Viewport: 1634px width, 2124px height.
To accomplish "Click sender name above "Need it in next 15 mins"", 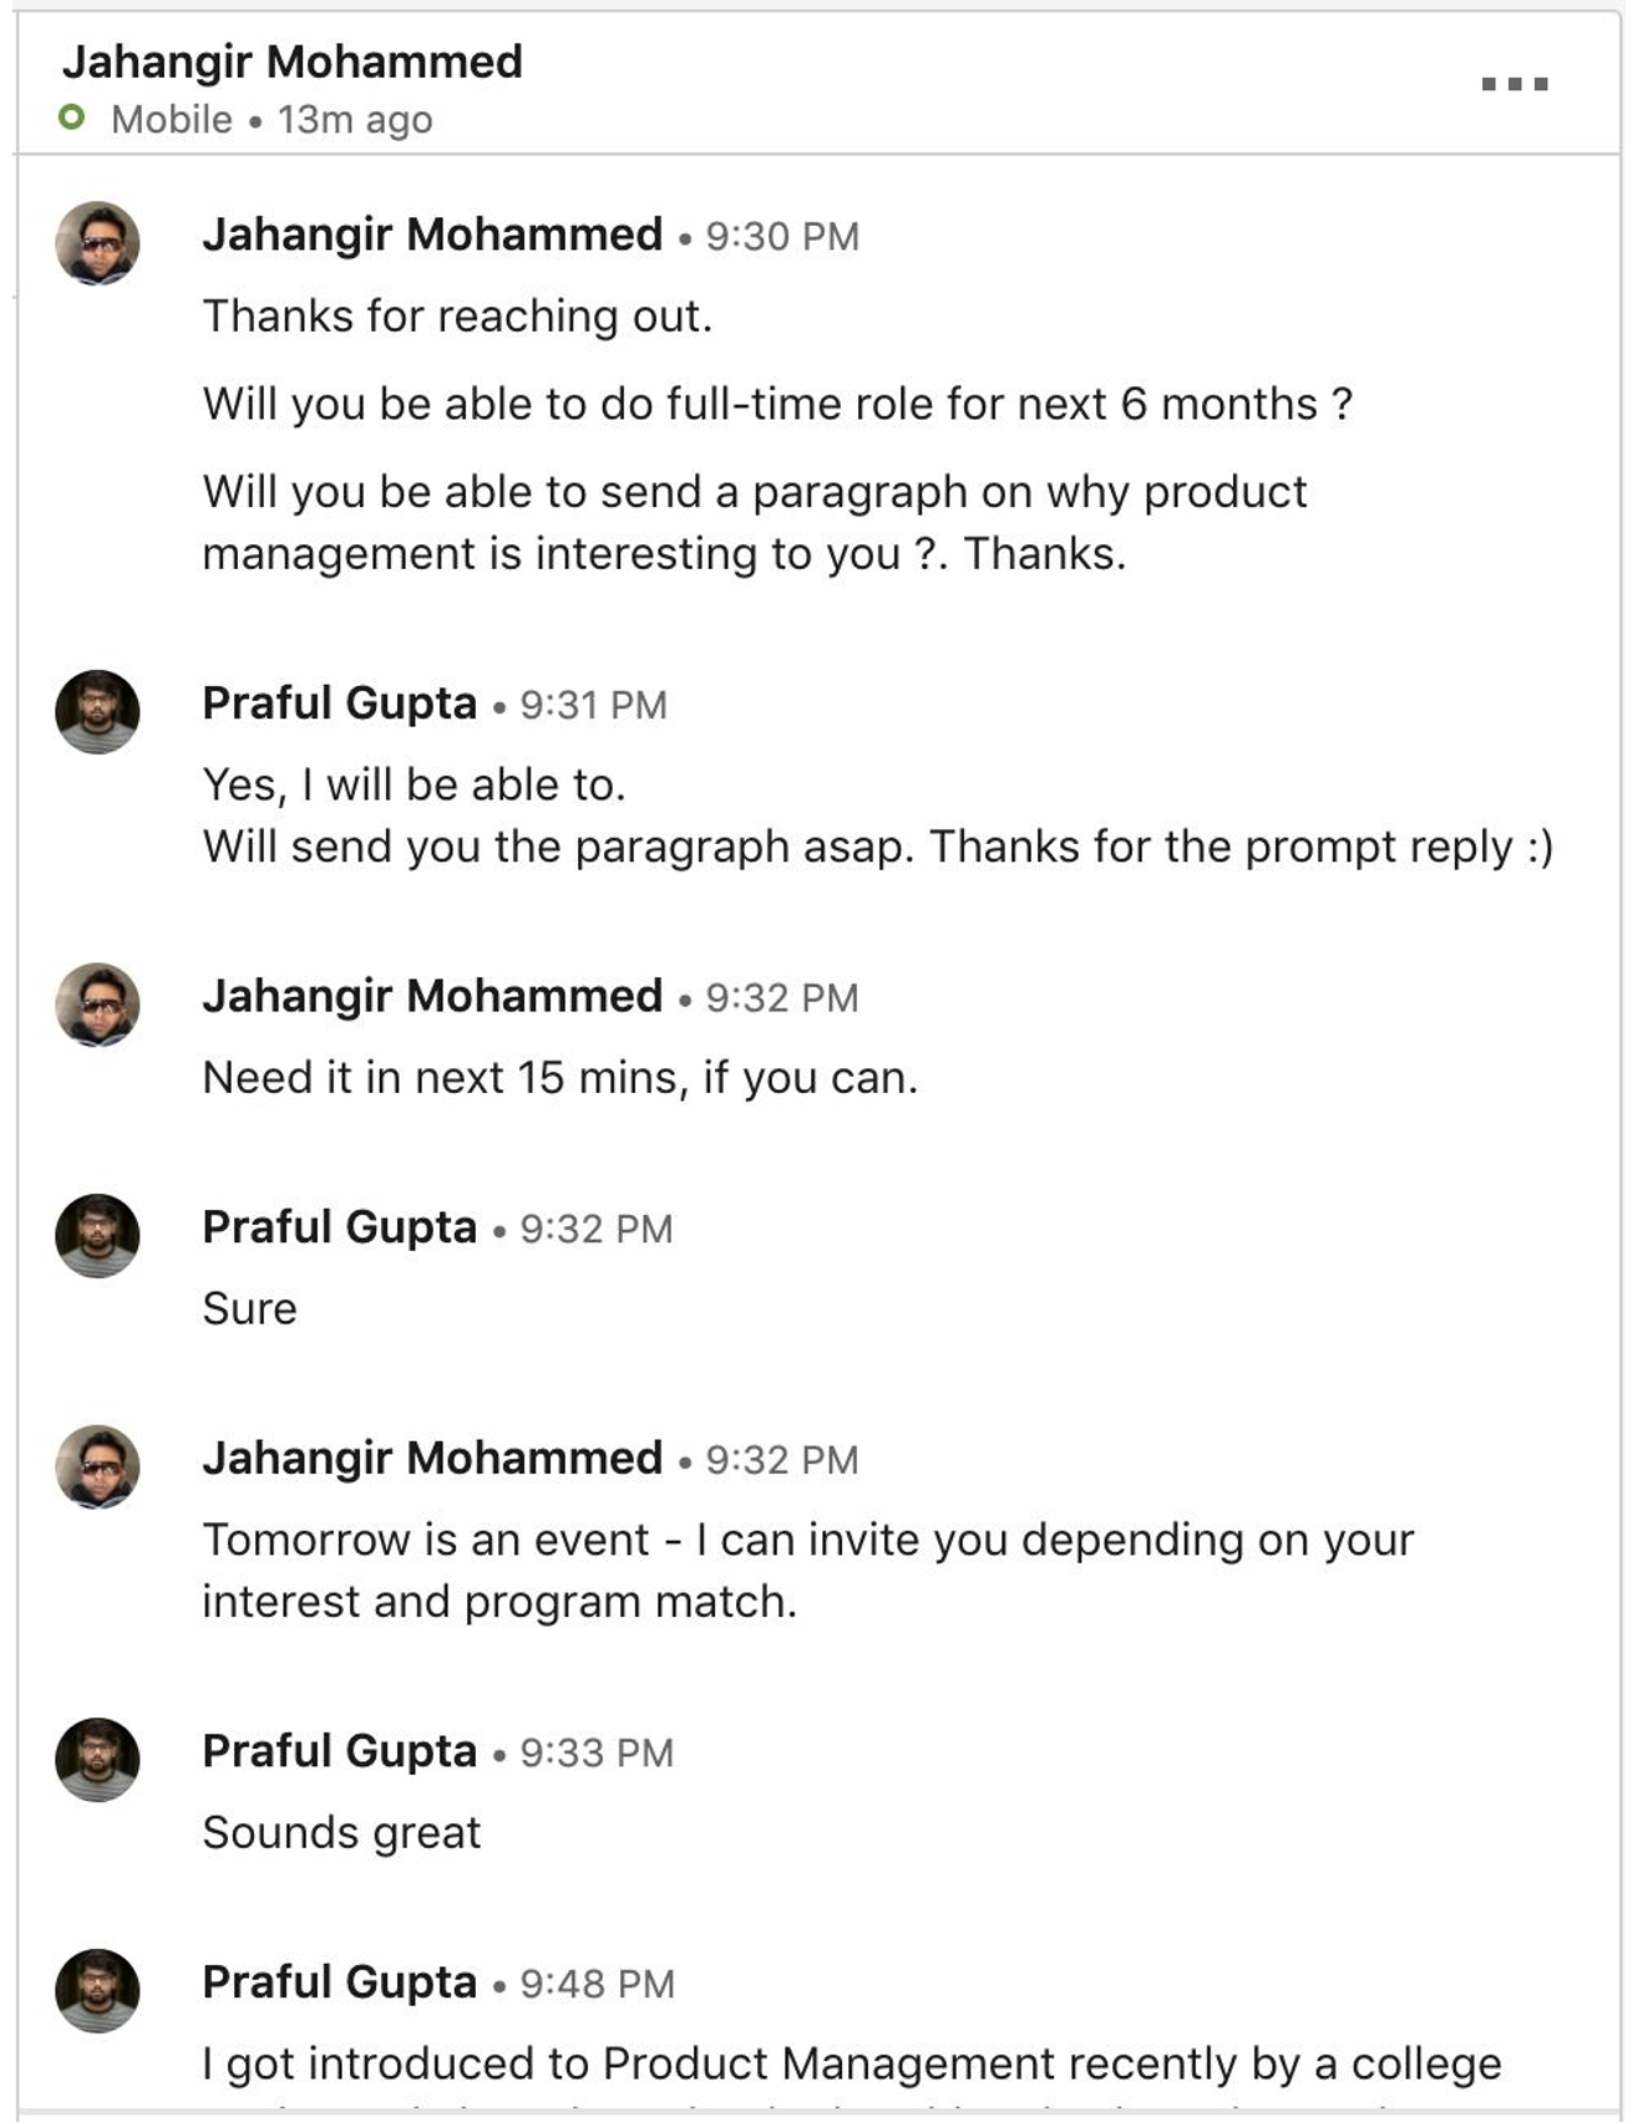I will click(432, 996).
